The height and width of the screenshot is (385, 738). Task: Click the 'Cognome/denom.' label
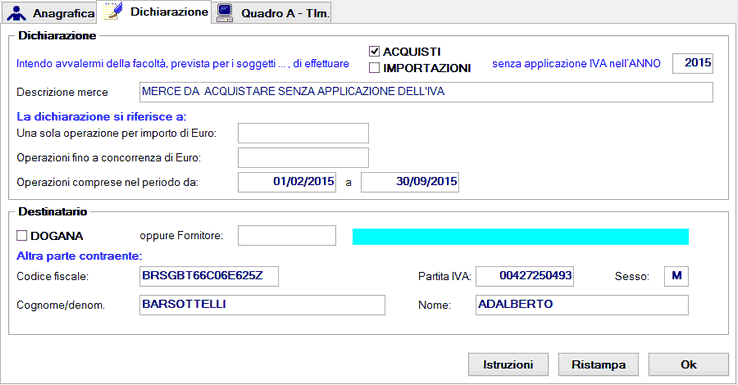pos(61,305)
